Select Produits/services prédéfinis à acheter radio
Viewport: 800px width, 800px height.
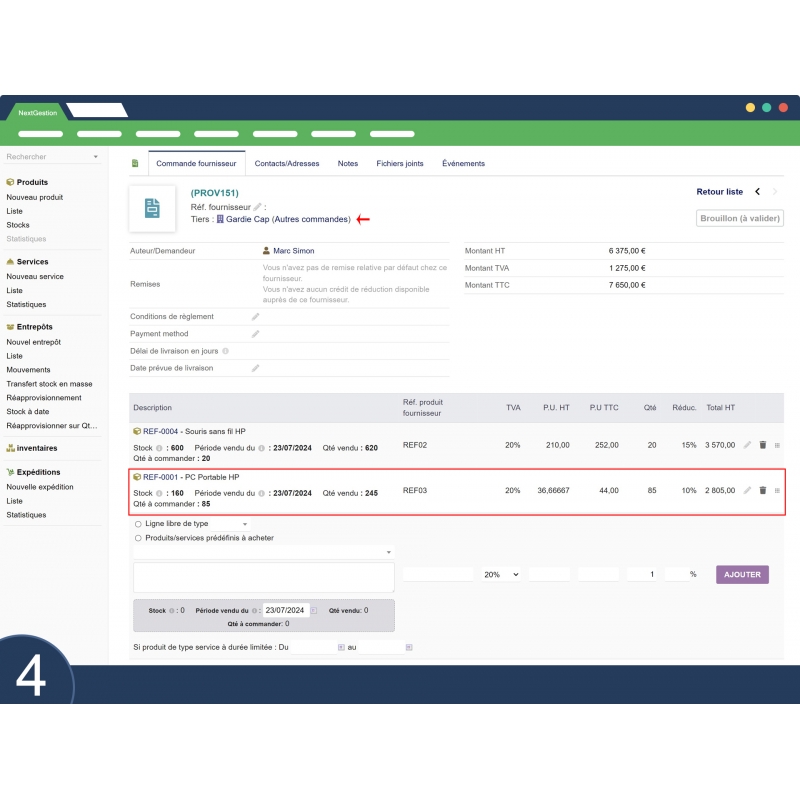point(138,538)
